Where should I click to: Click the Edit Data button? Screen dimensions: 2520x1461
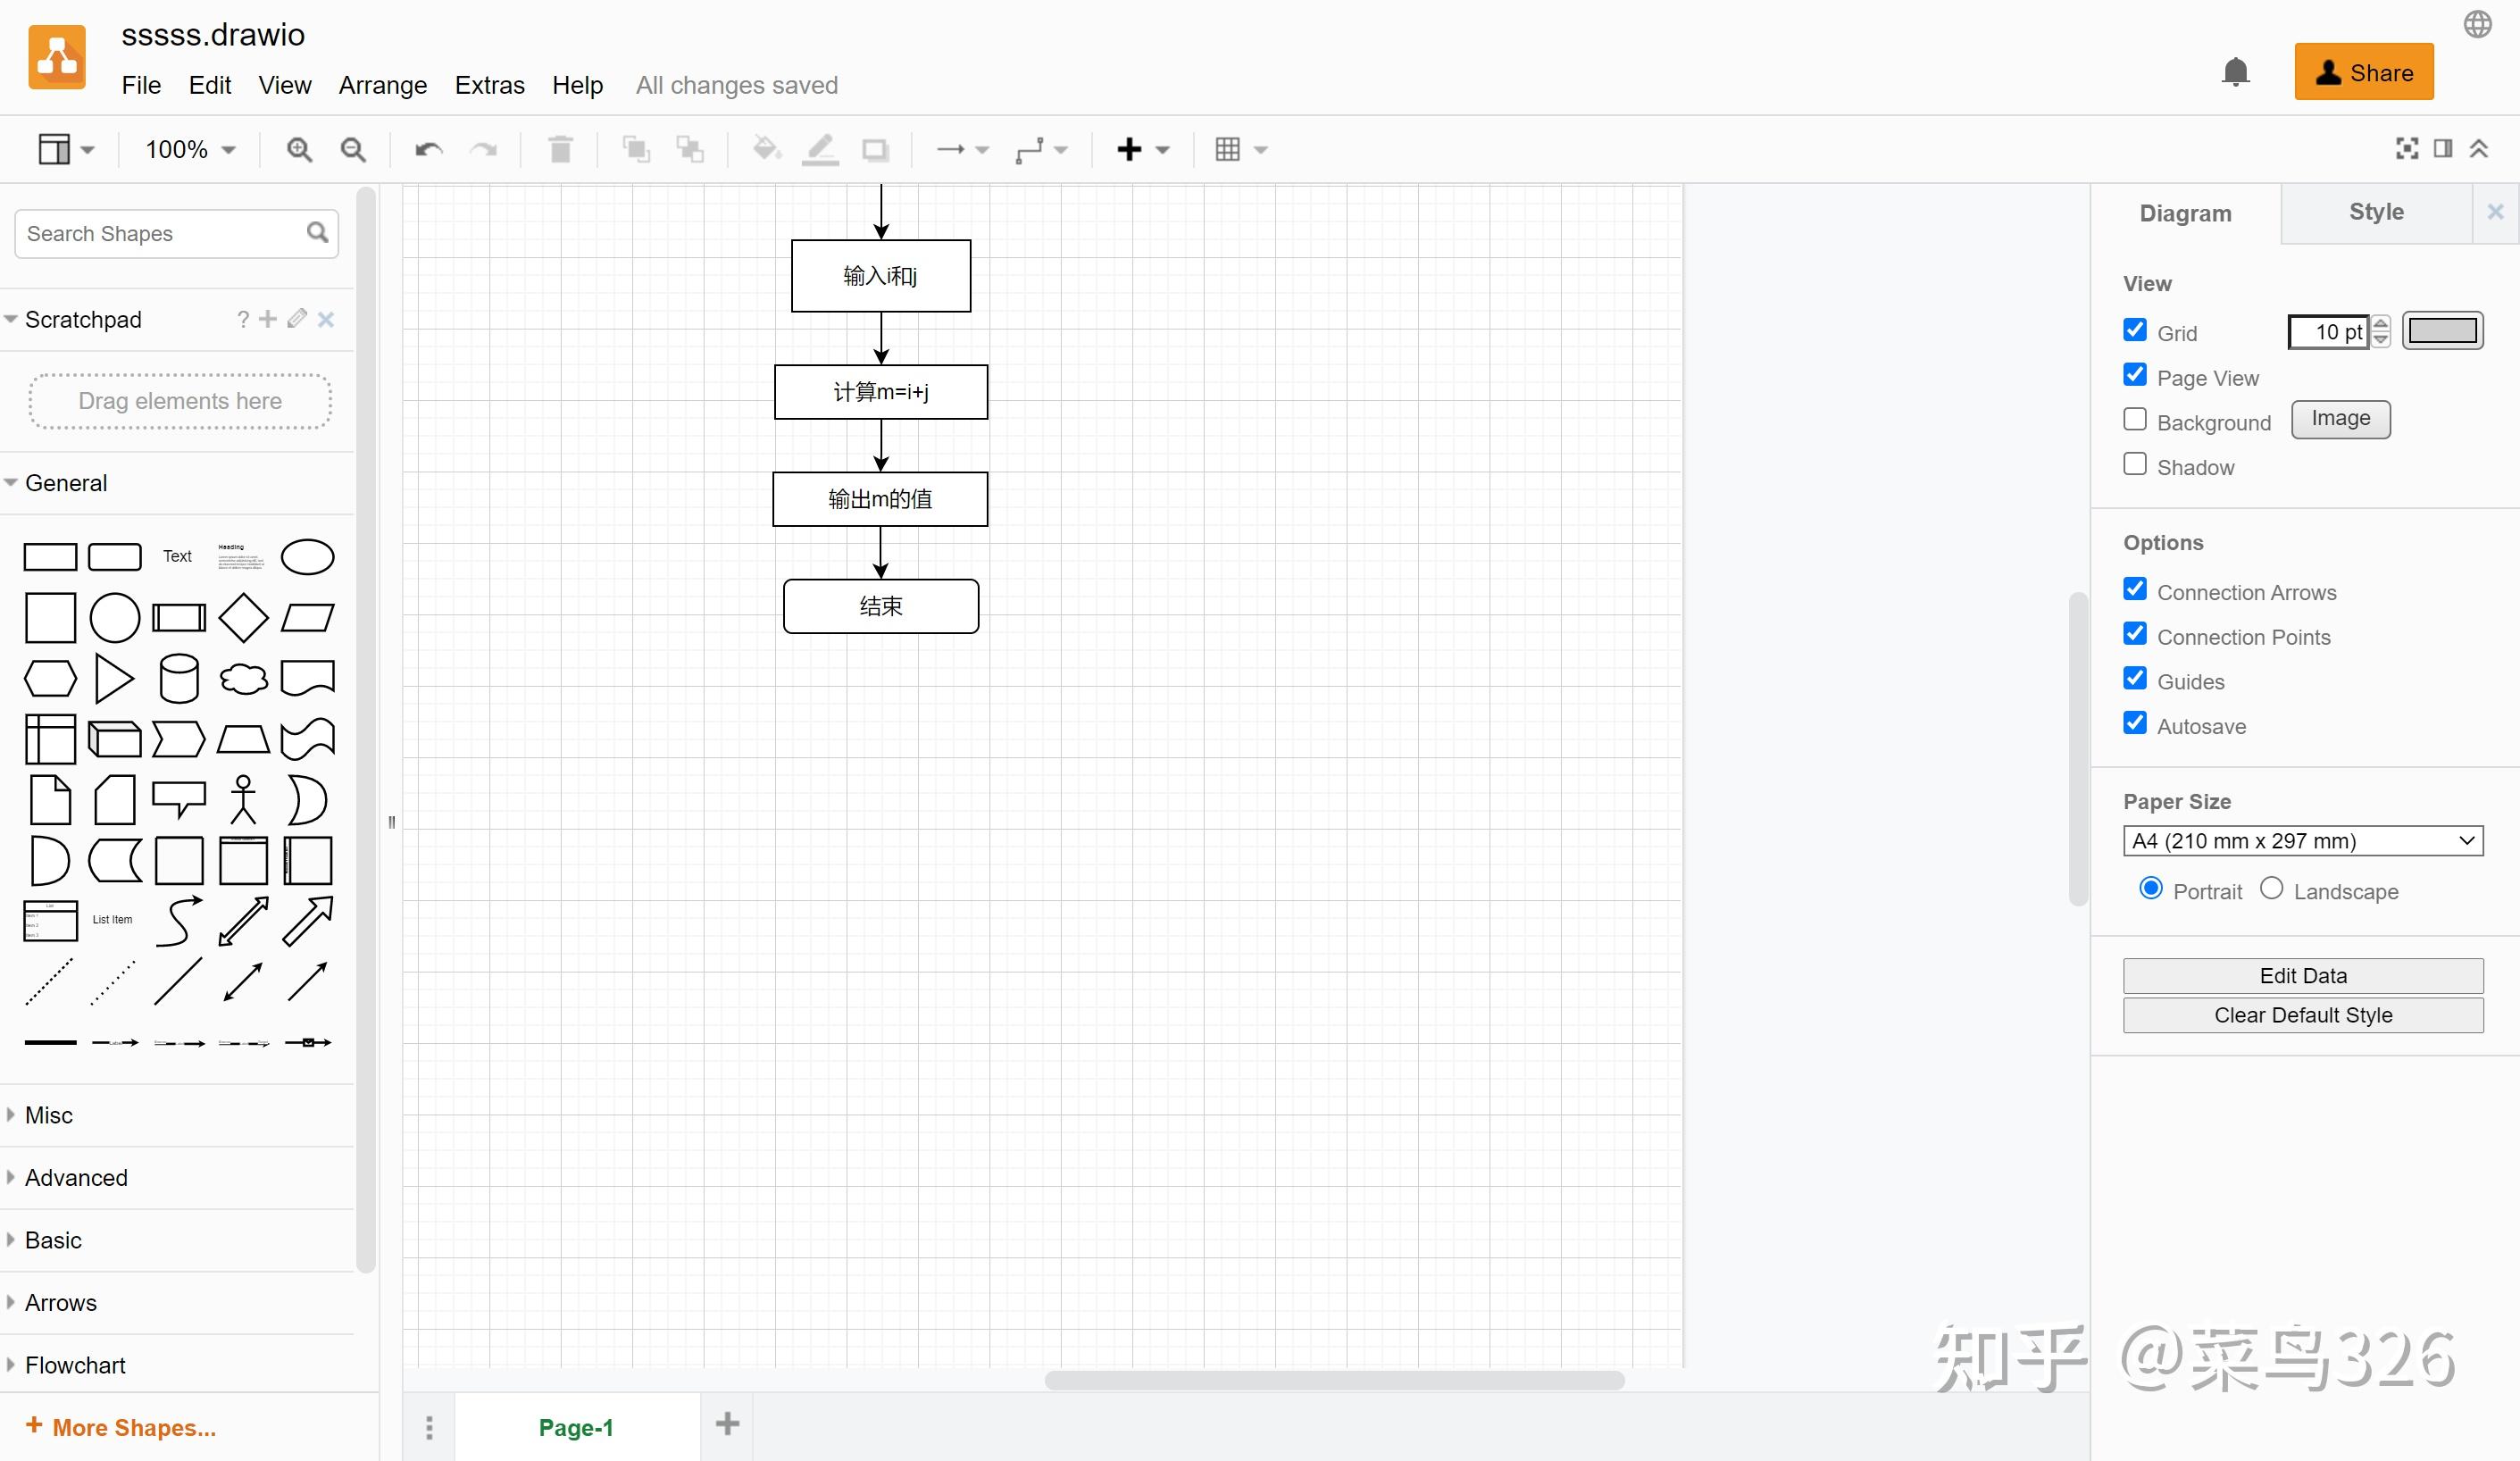click(x=2302, y=976)
